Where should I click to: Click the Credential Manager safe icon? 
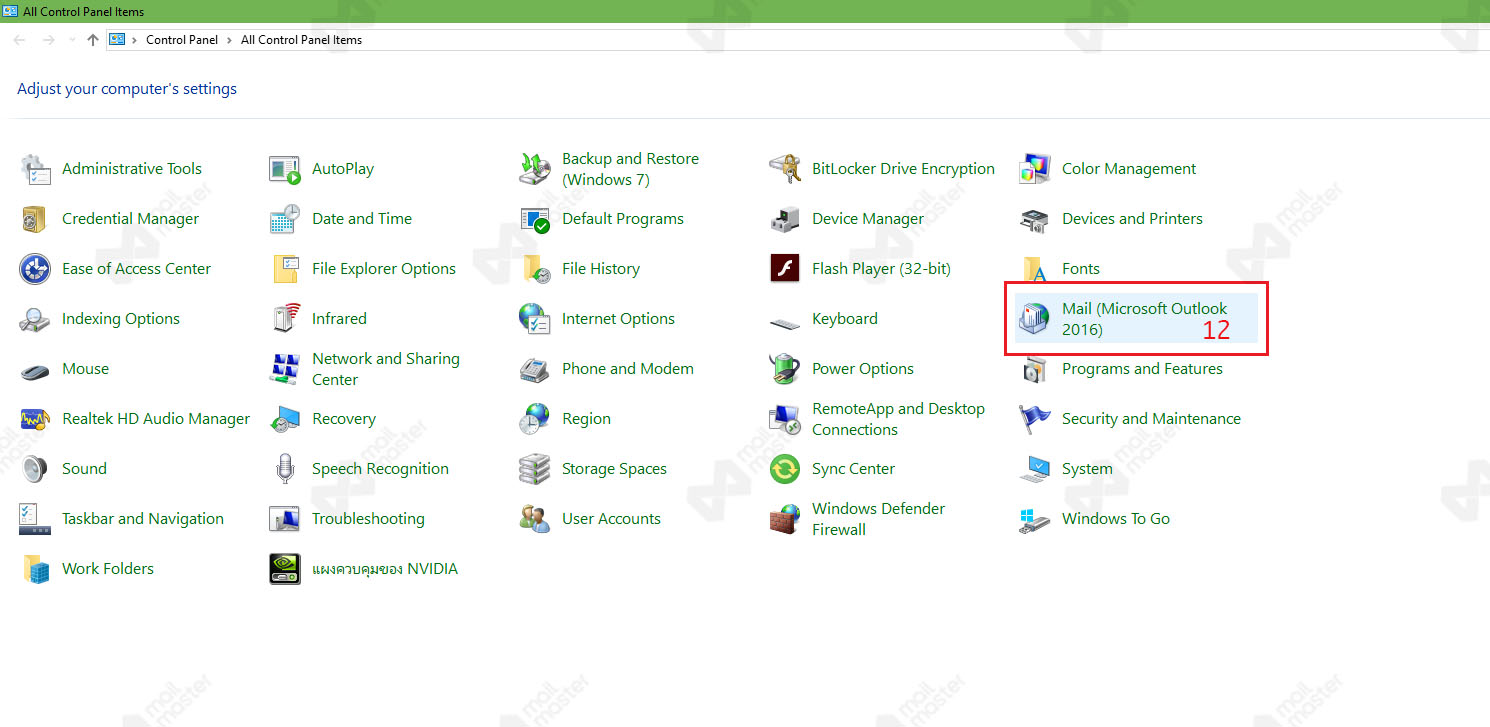click(35, 219)
